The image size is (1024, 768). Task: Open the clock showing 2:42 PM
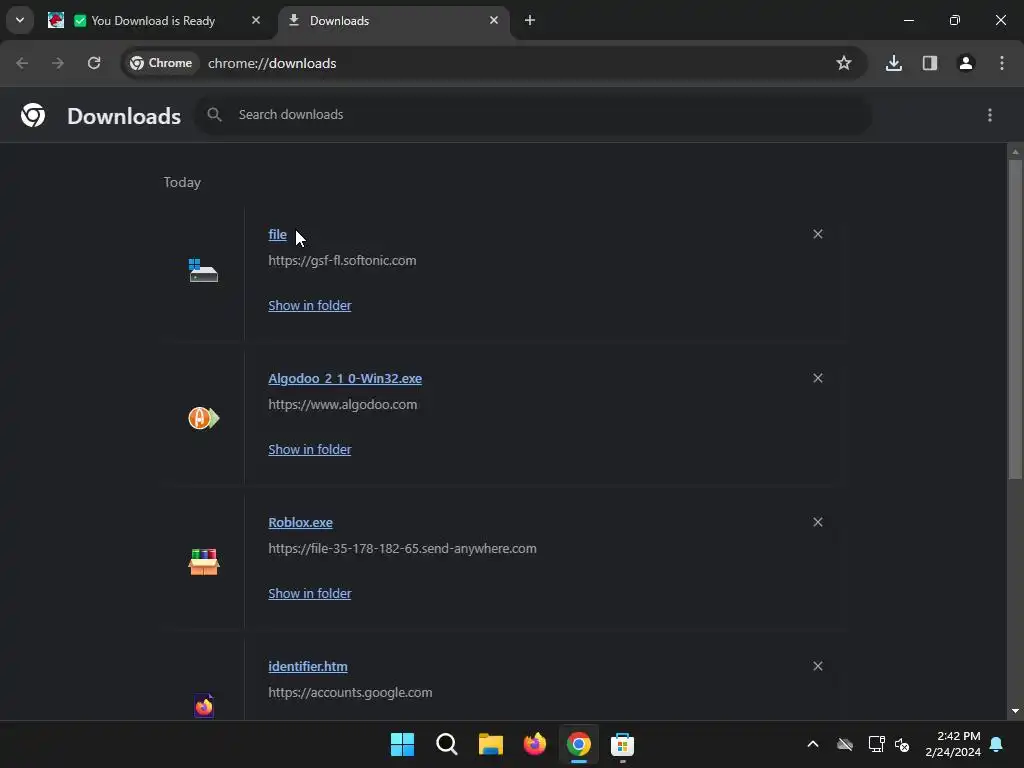(x=953, y=744)
